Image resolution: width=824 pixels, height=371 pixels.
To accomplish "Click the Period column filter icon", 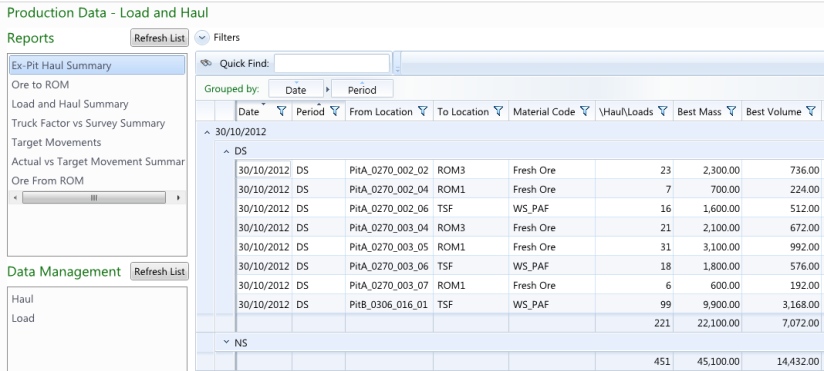I will pyautogui.click(x=334, y=111).
